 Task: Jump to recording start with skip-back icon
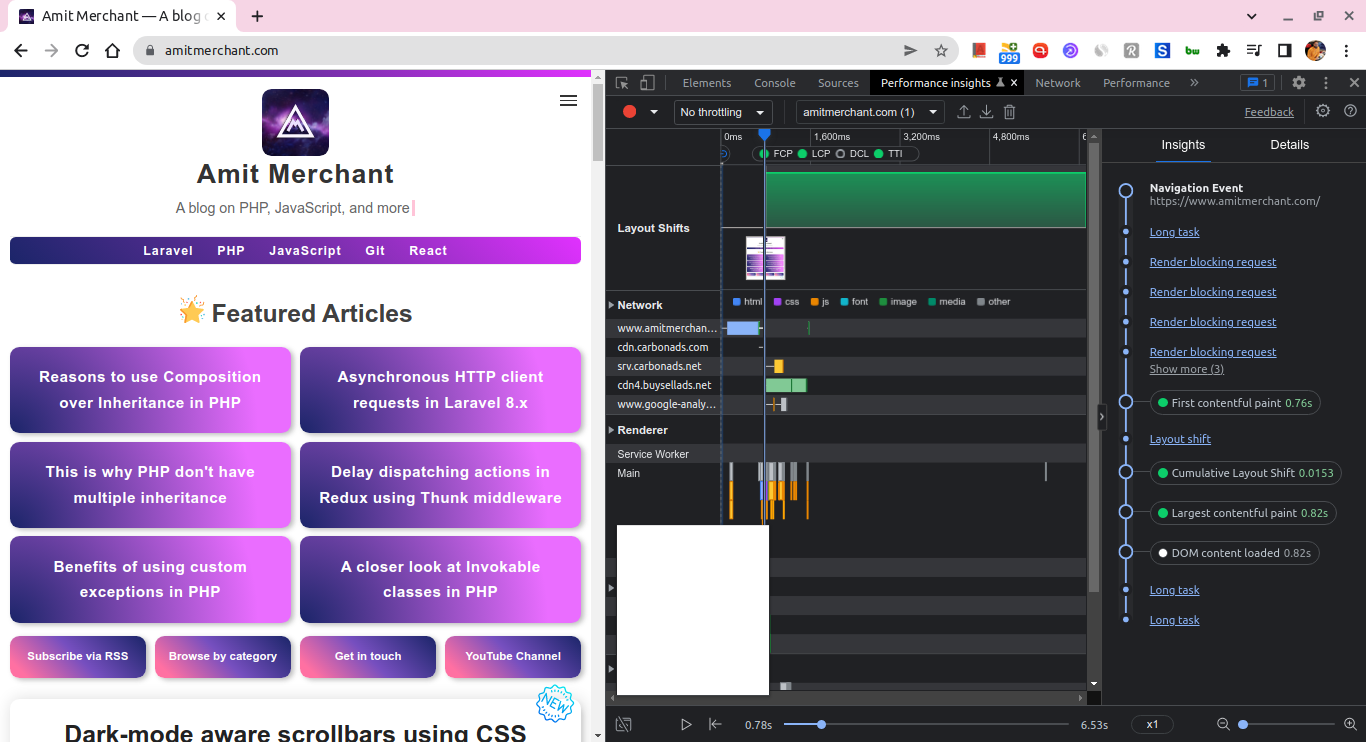[x=715, y=724]
